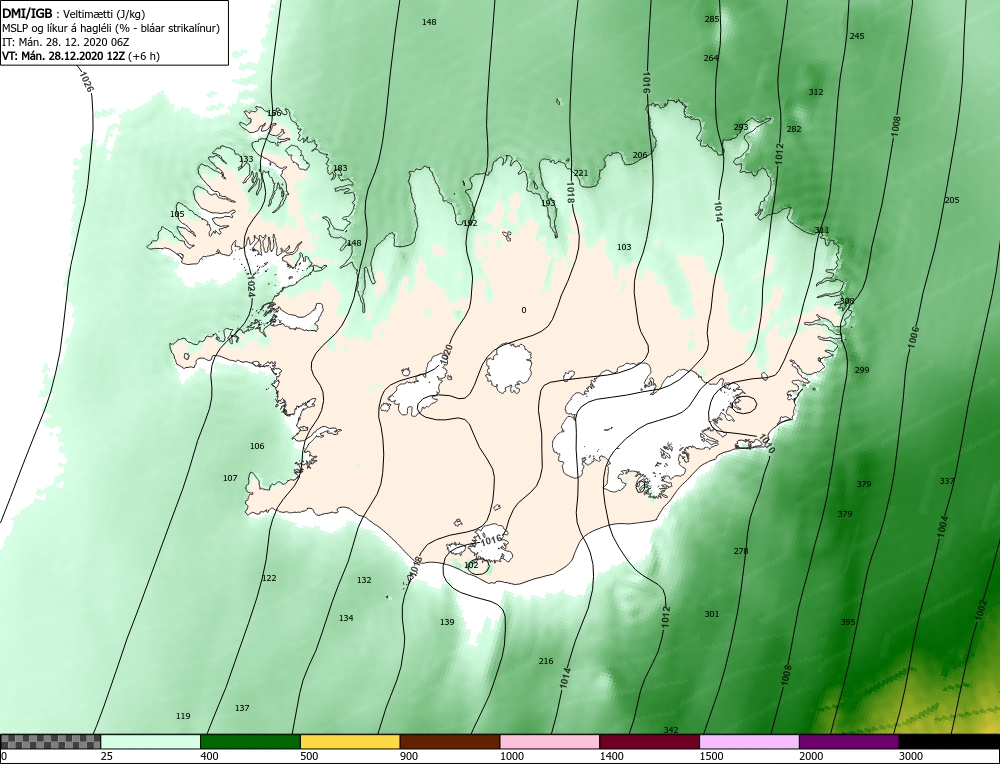Click the legend label "1500"

tap(711, 756)
